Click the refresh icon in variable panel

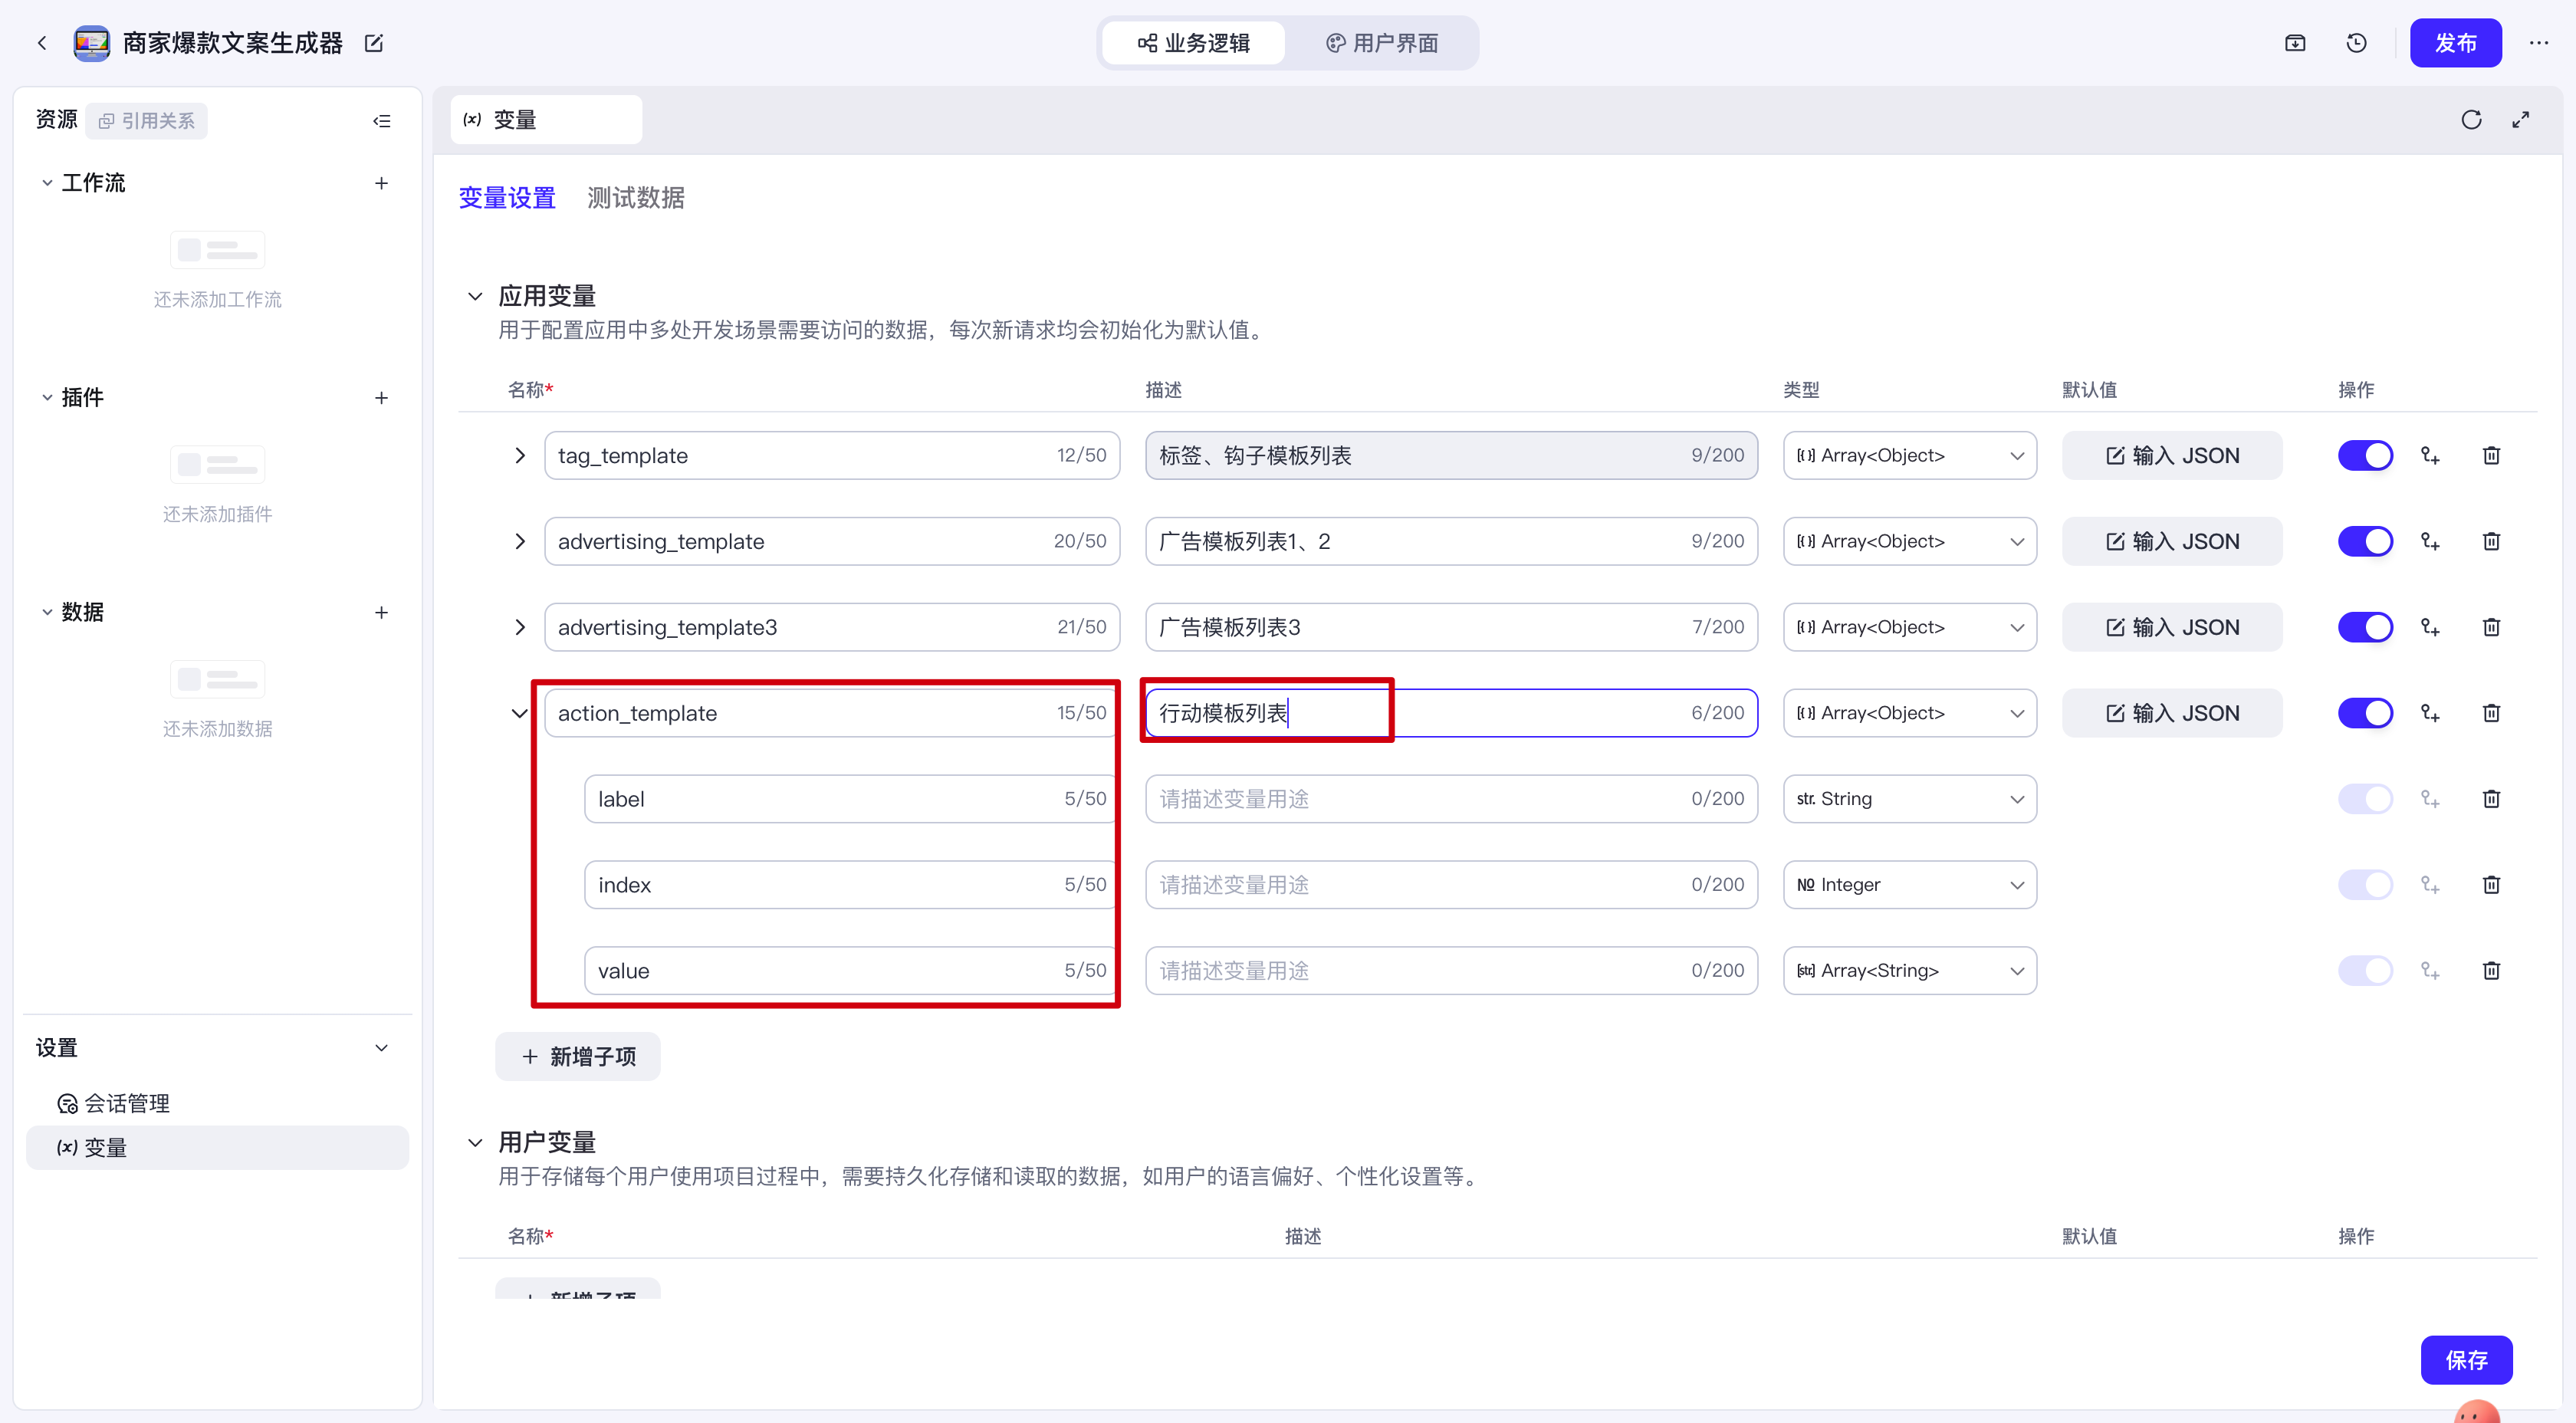coord(2470,120)
